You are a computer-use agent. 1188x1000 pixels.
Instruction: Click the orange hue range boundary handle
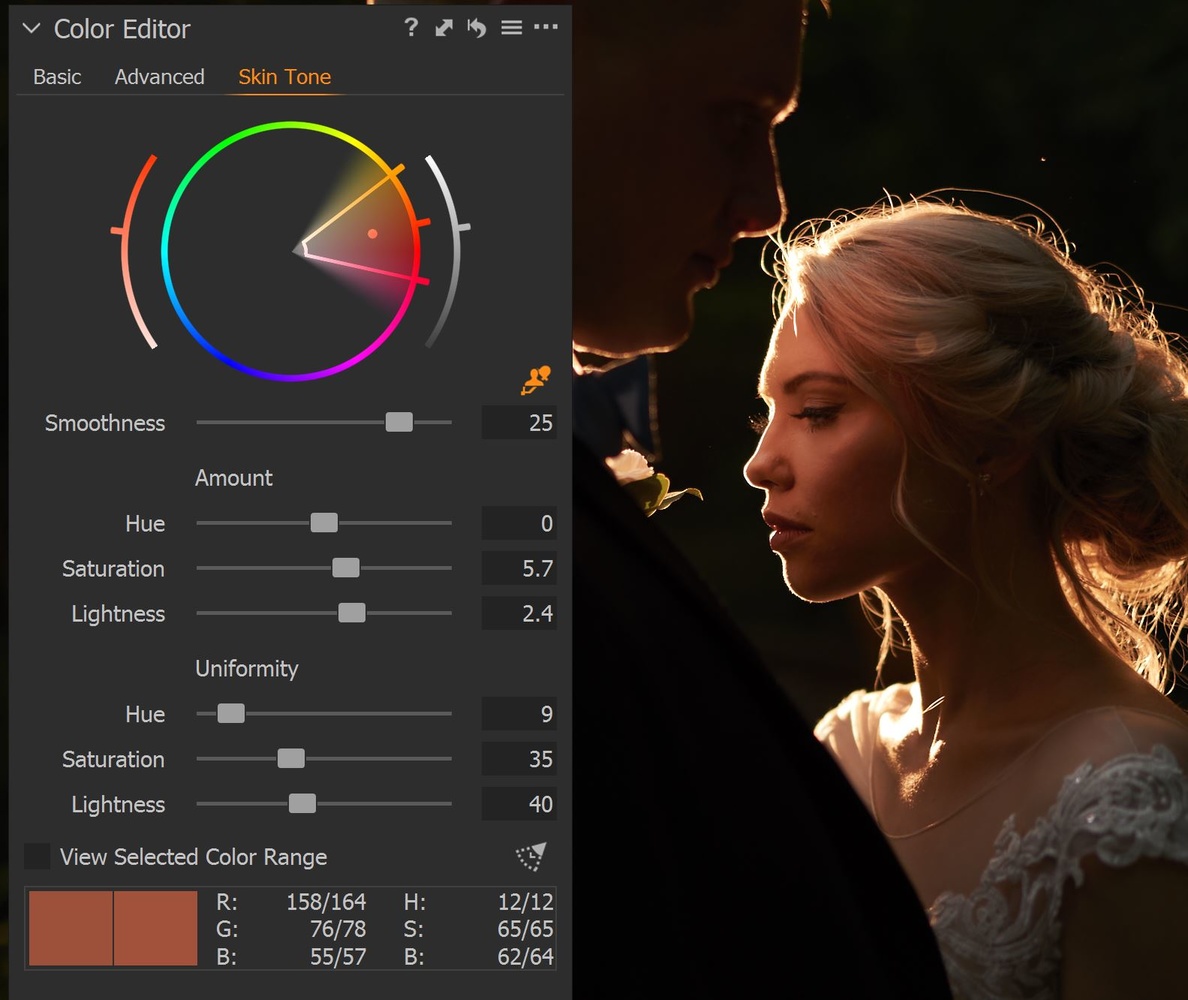(396, 171)
